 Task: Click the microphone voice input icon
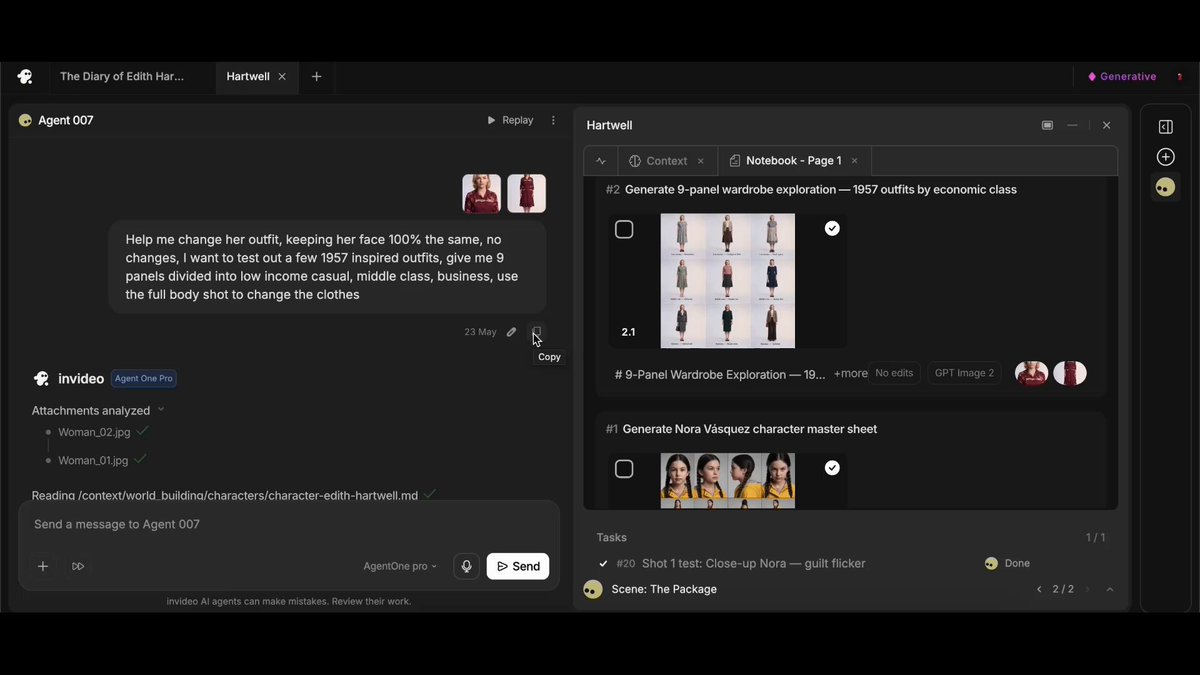coord(466,566)
